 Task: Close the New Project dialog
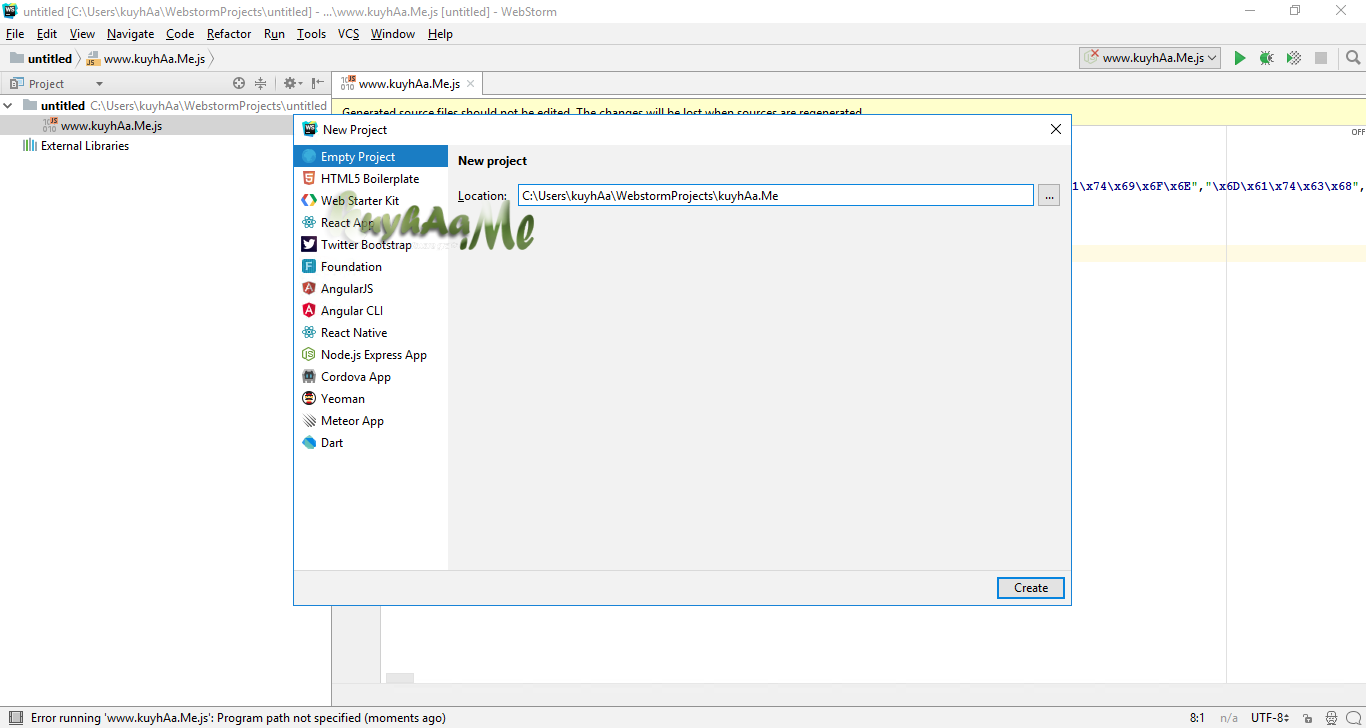pos(1056,130)
